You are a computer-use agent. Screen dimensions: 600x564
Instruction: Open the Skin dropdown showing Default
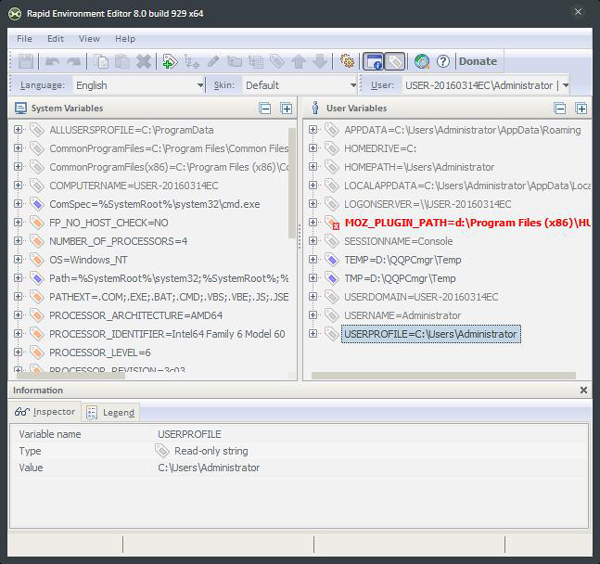300,85
